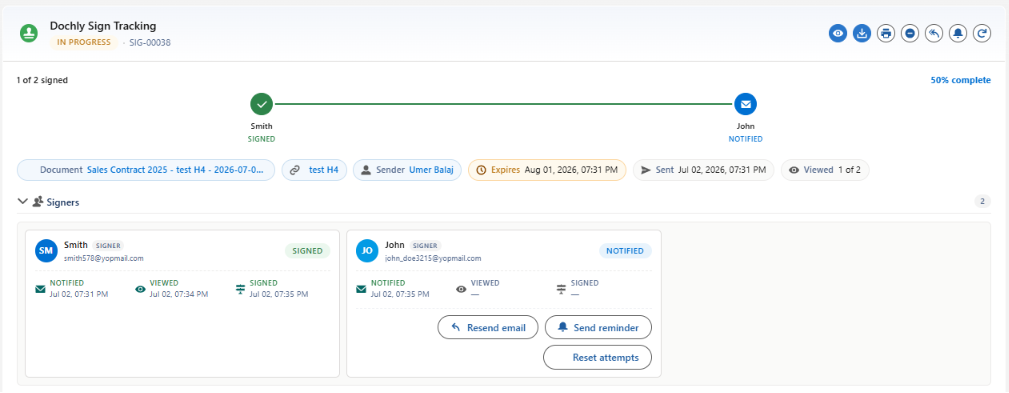Click Smith's green checkmark step circle
This screenshot has width=1009, height=393.
pyautogui.click(x=261, y=104)
